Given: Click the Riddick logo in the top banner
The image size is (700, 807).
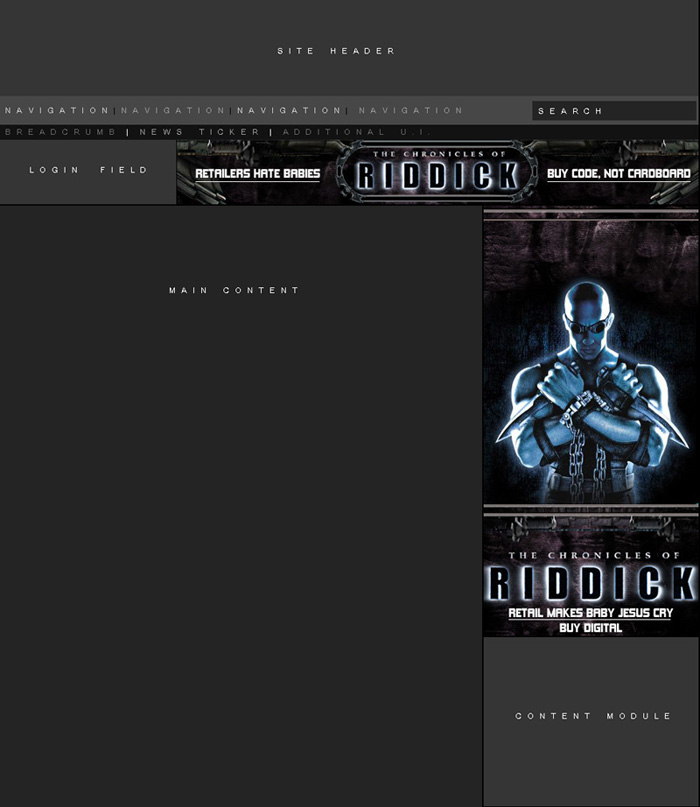Looking at the screenshot, I should [438, 172].
